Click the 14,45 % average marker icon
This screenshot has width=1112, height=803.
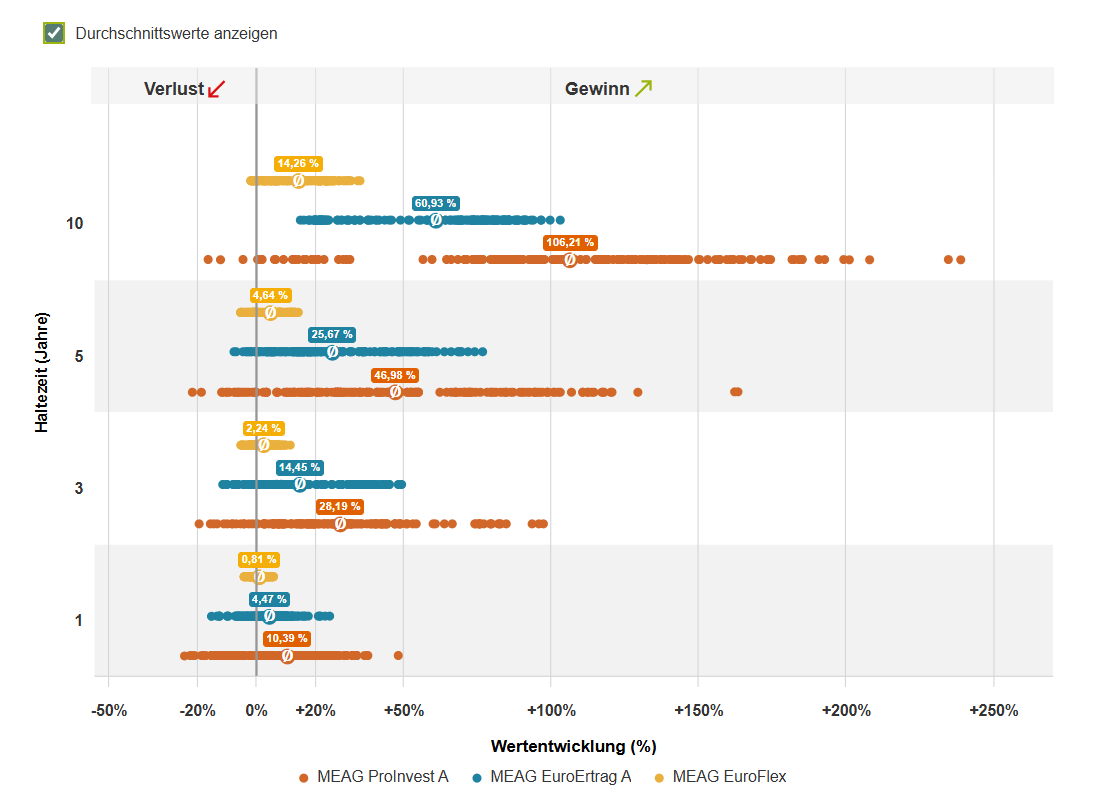point(299,484)
